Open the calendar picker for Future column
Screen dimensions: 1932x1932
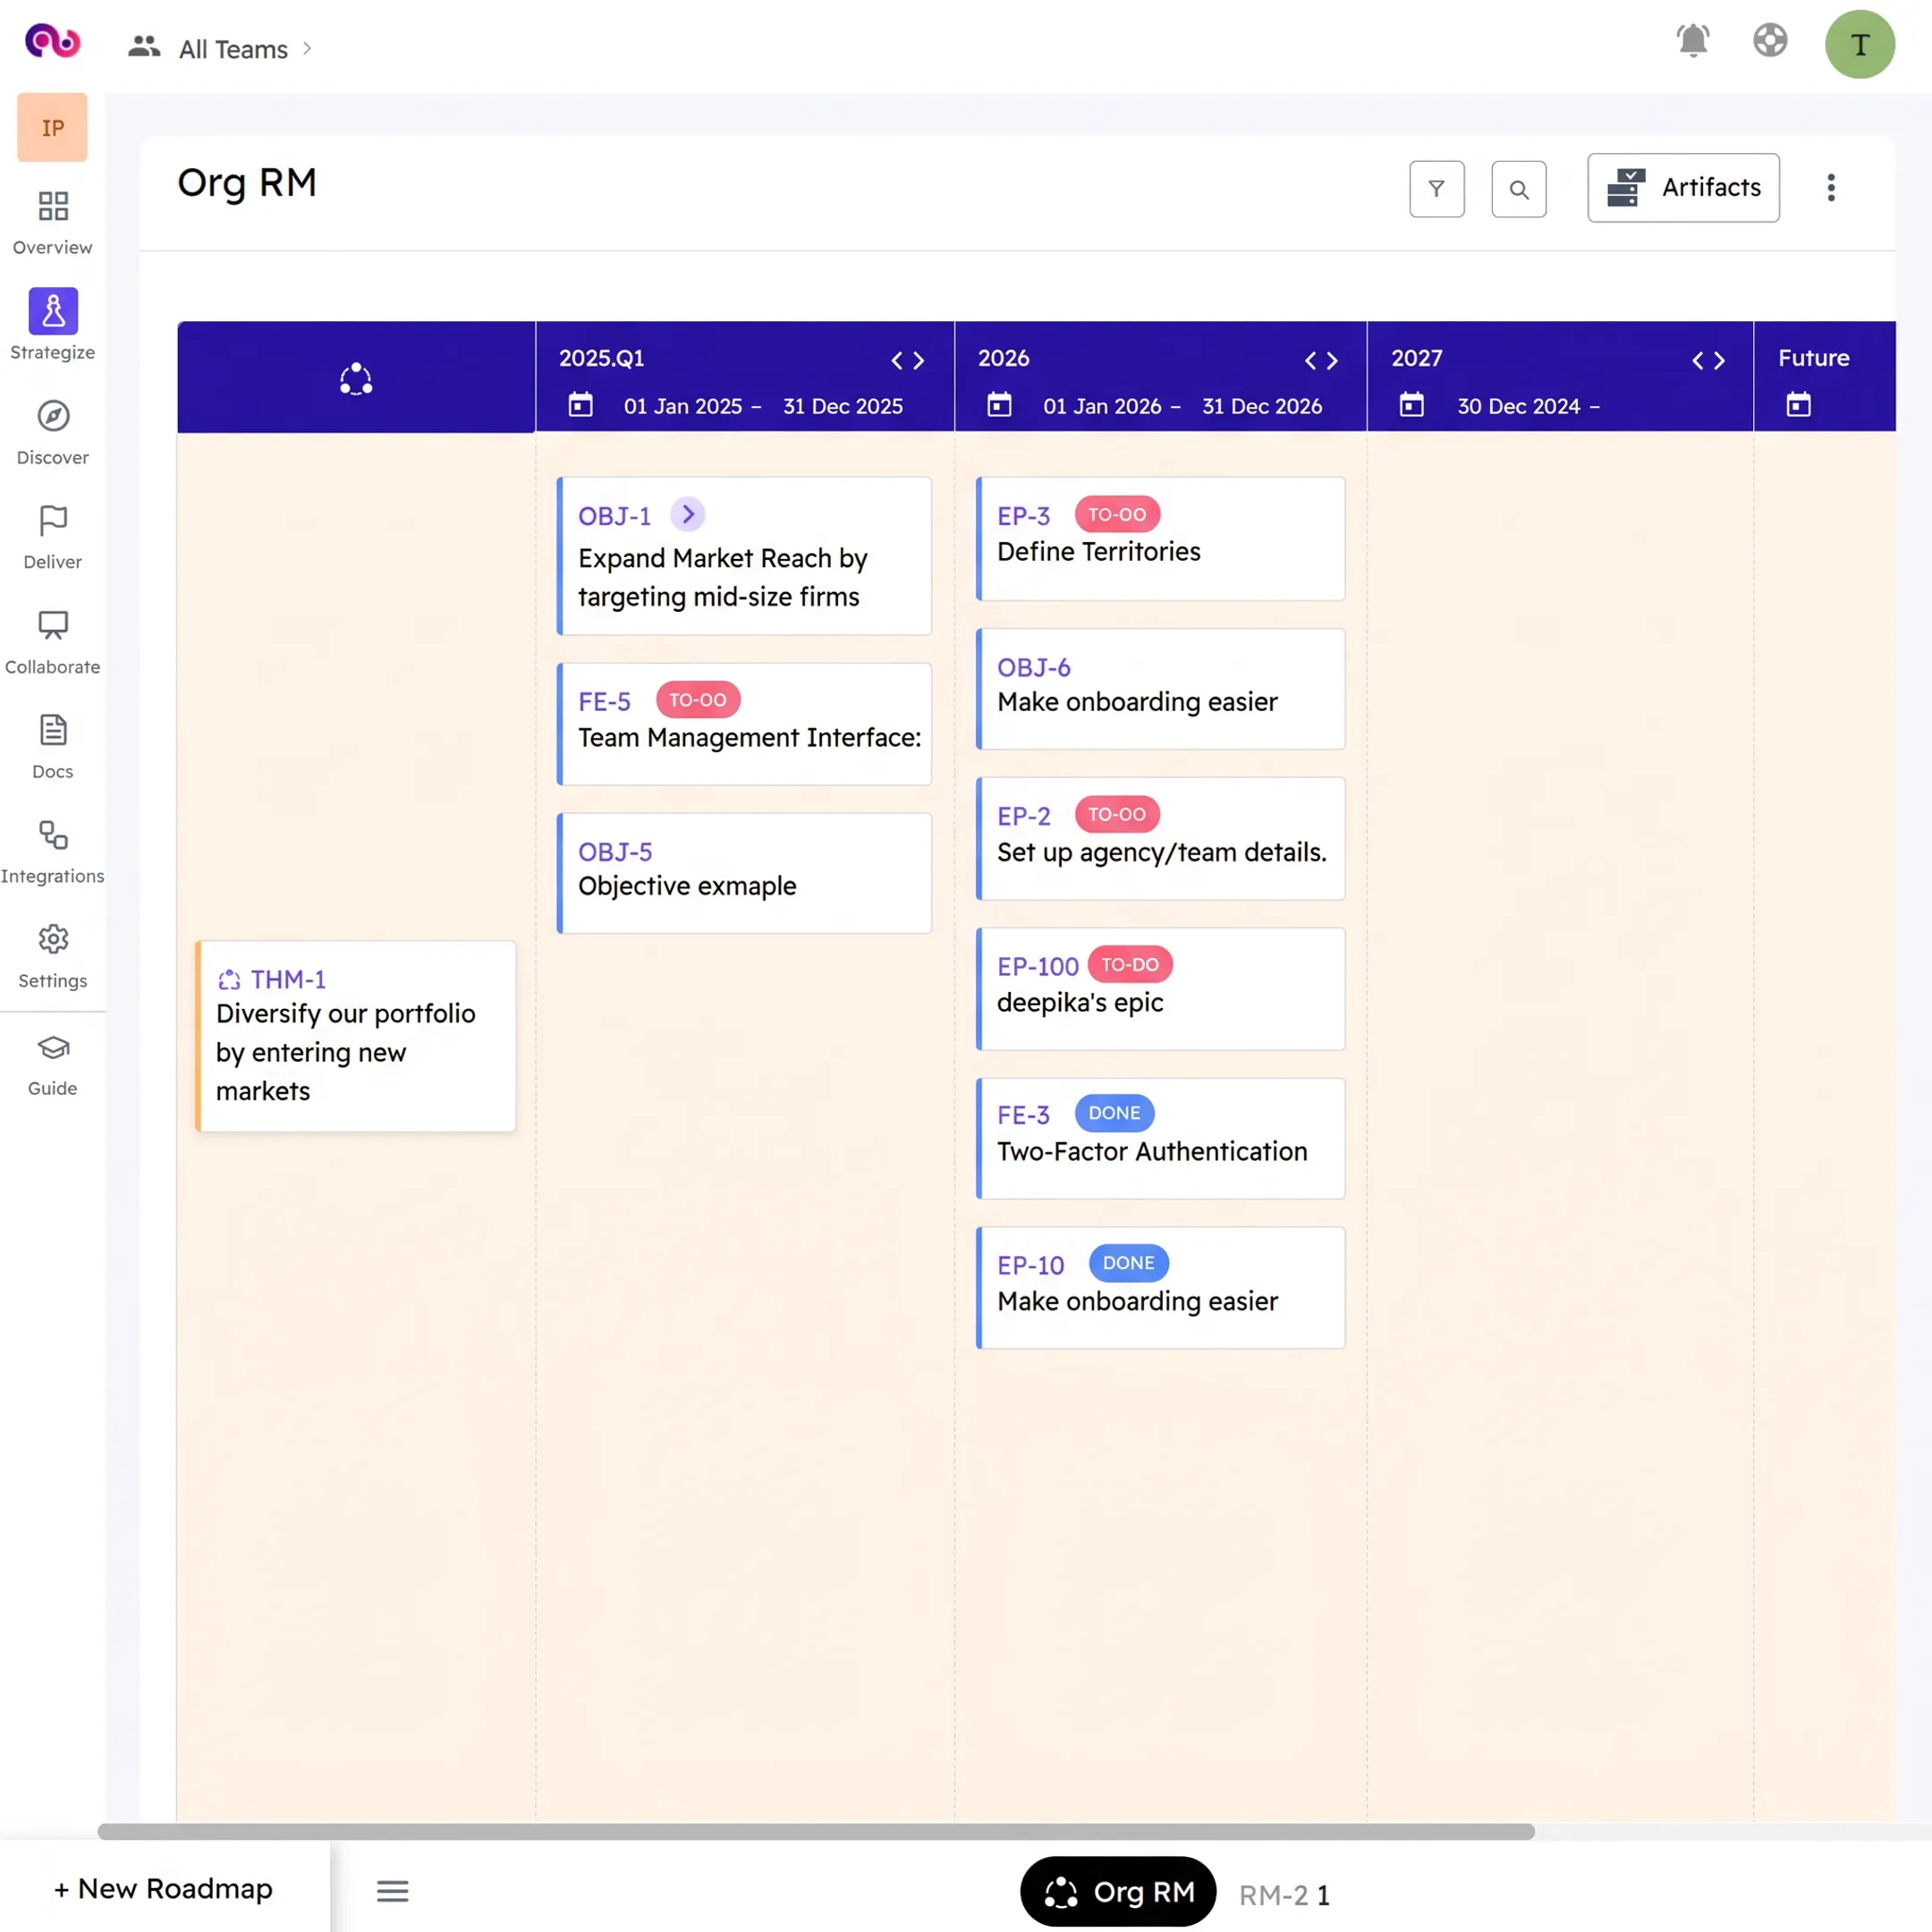1799,405
